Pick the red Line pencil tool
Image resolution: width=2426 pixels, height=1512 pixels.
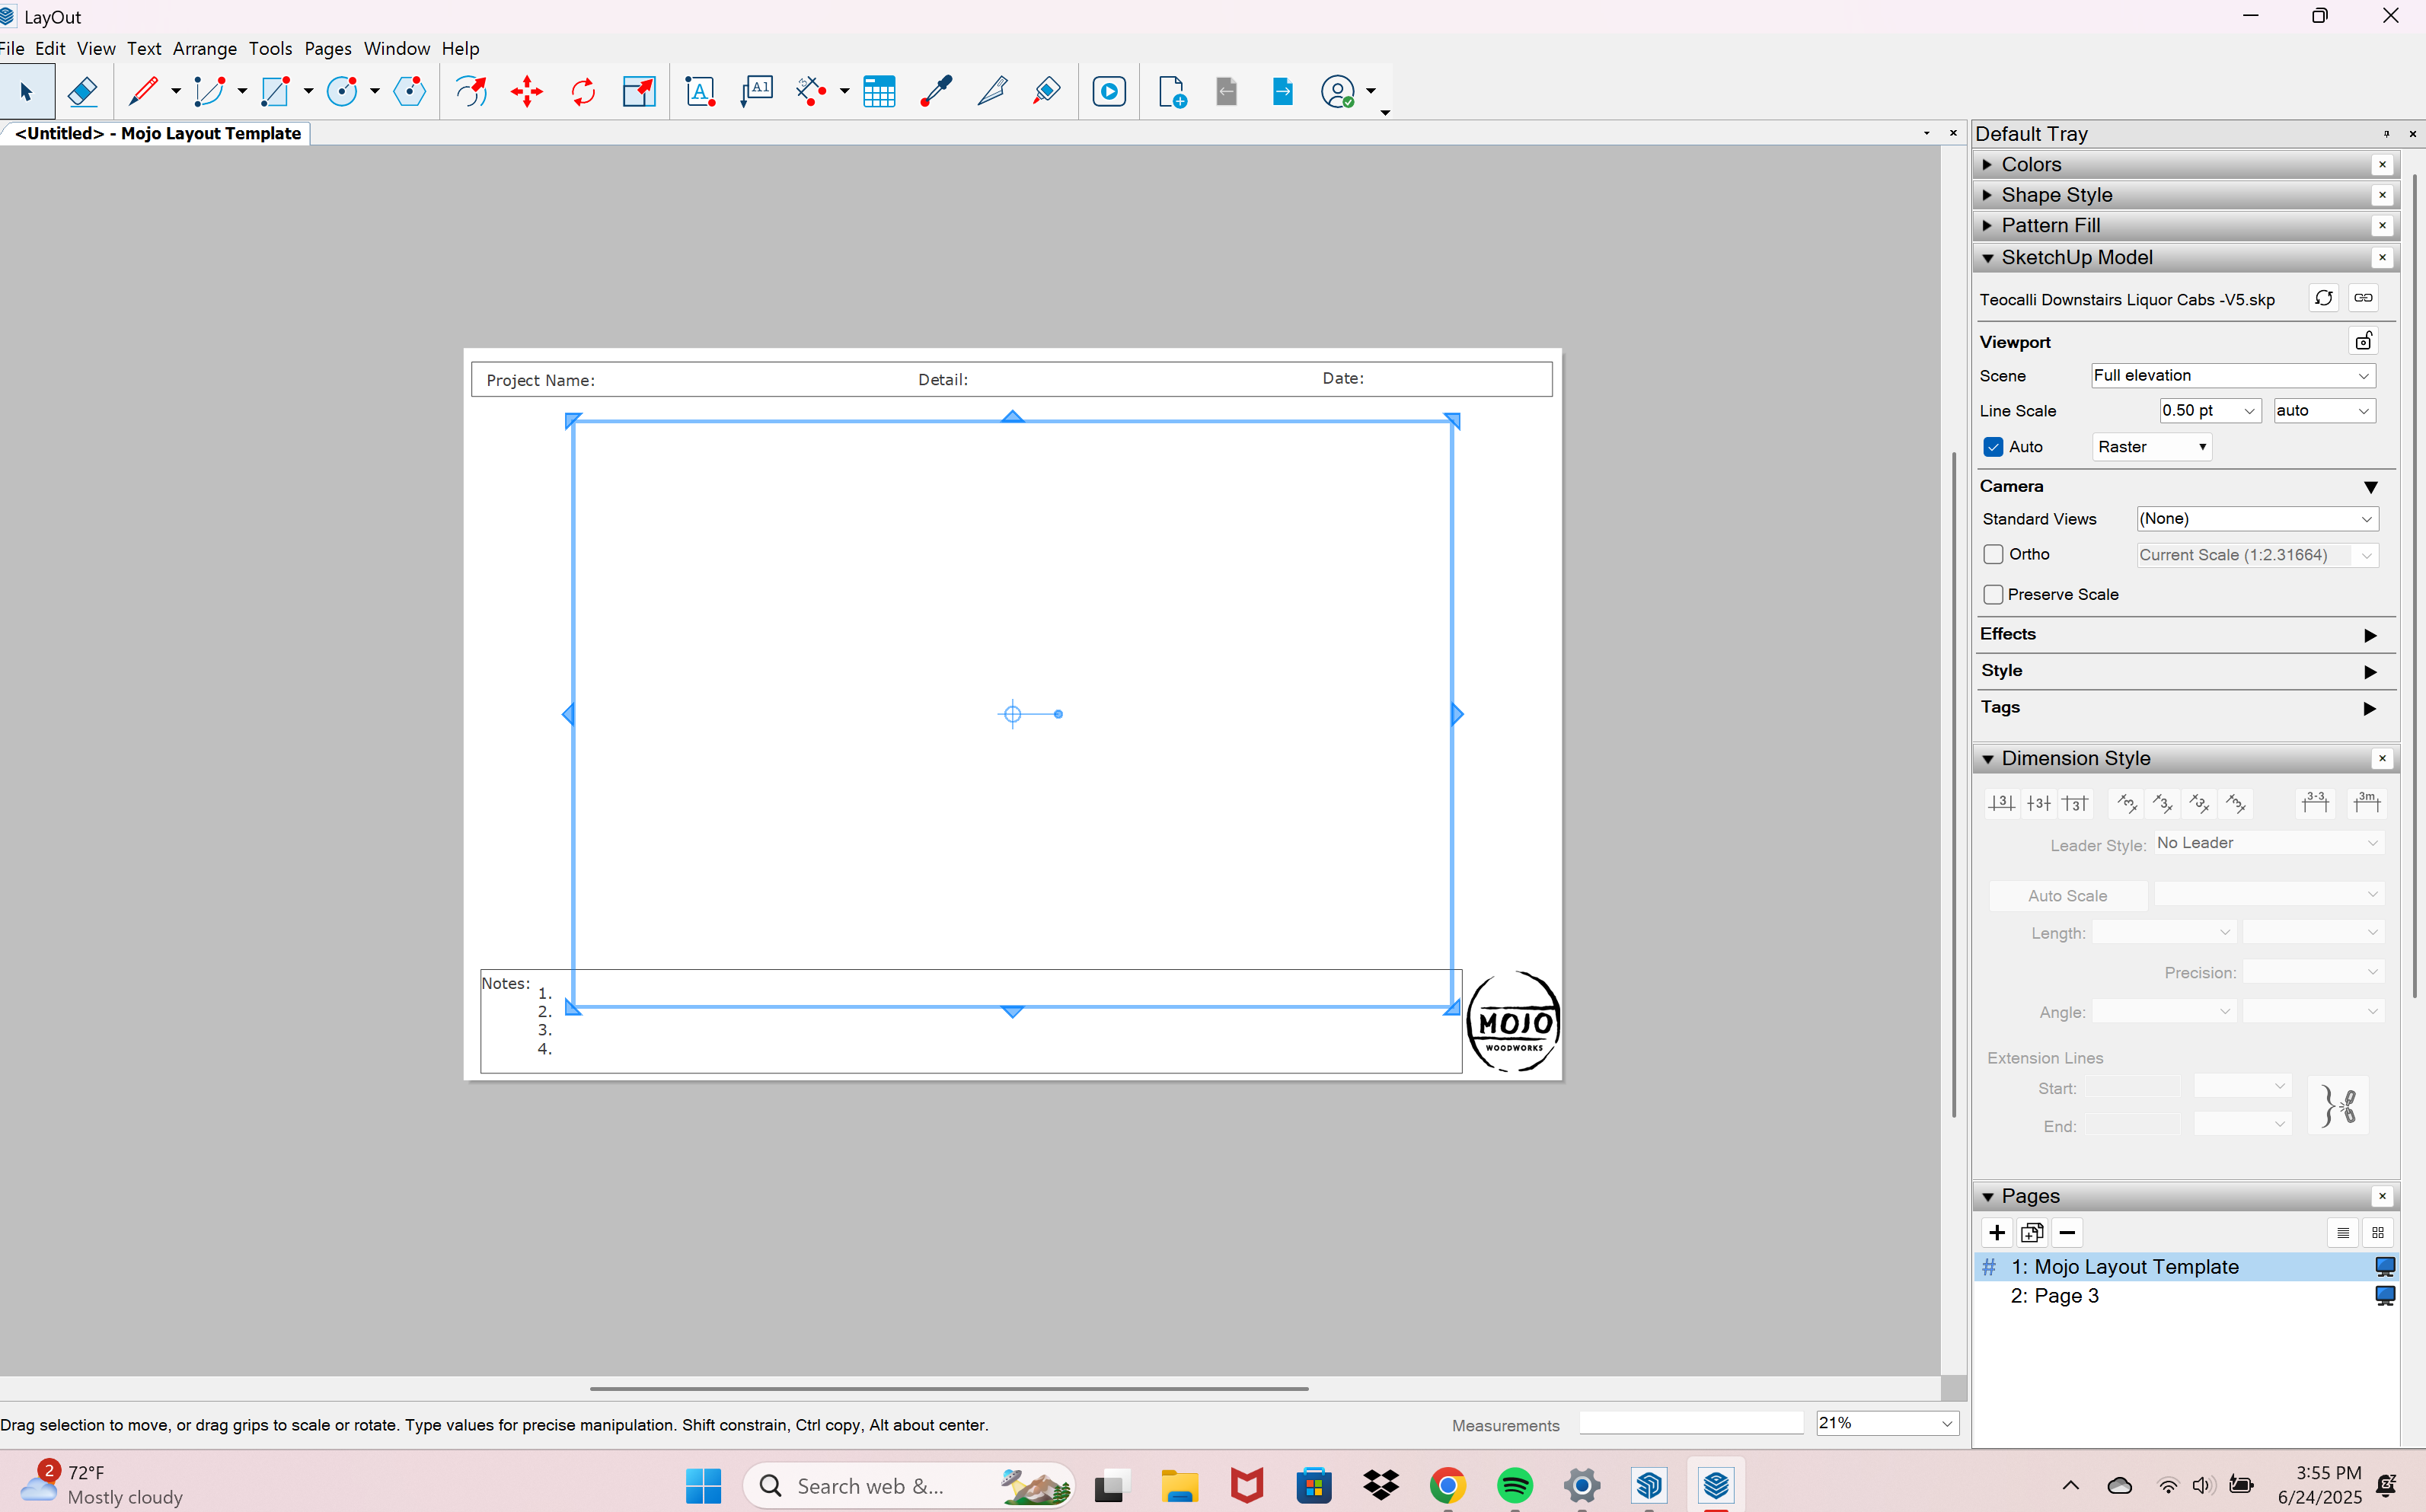coord(143,92)
